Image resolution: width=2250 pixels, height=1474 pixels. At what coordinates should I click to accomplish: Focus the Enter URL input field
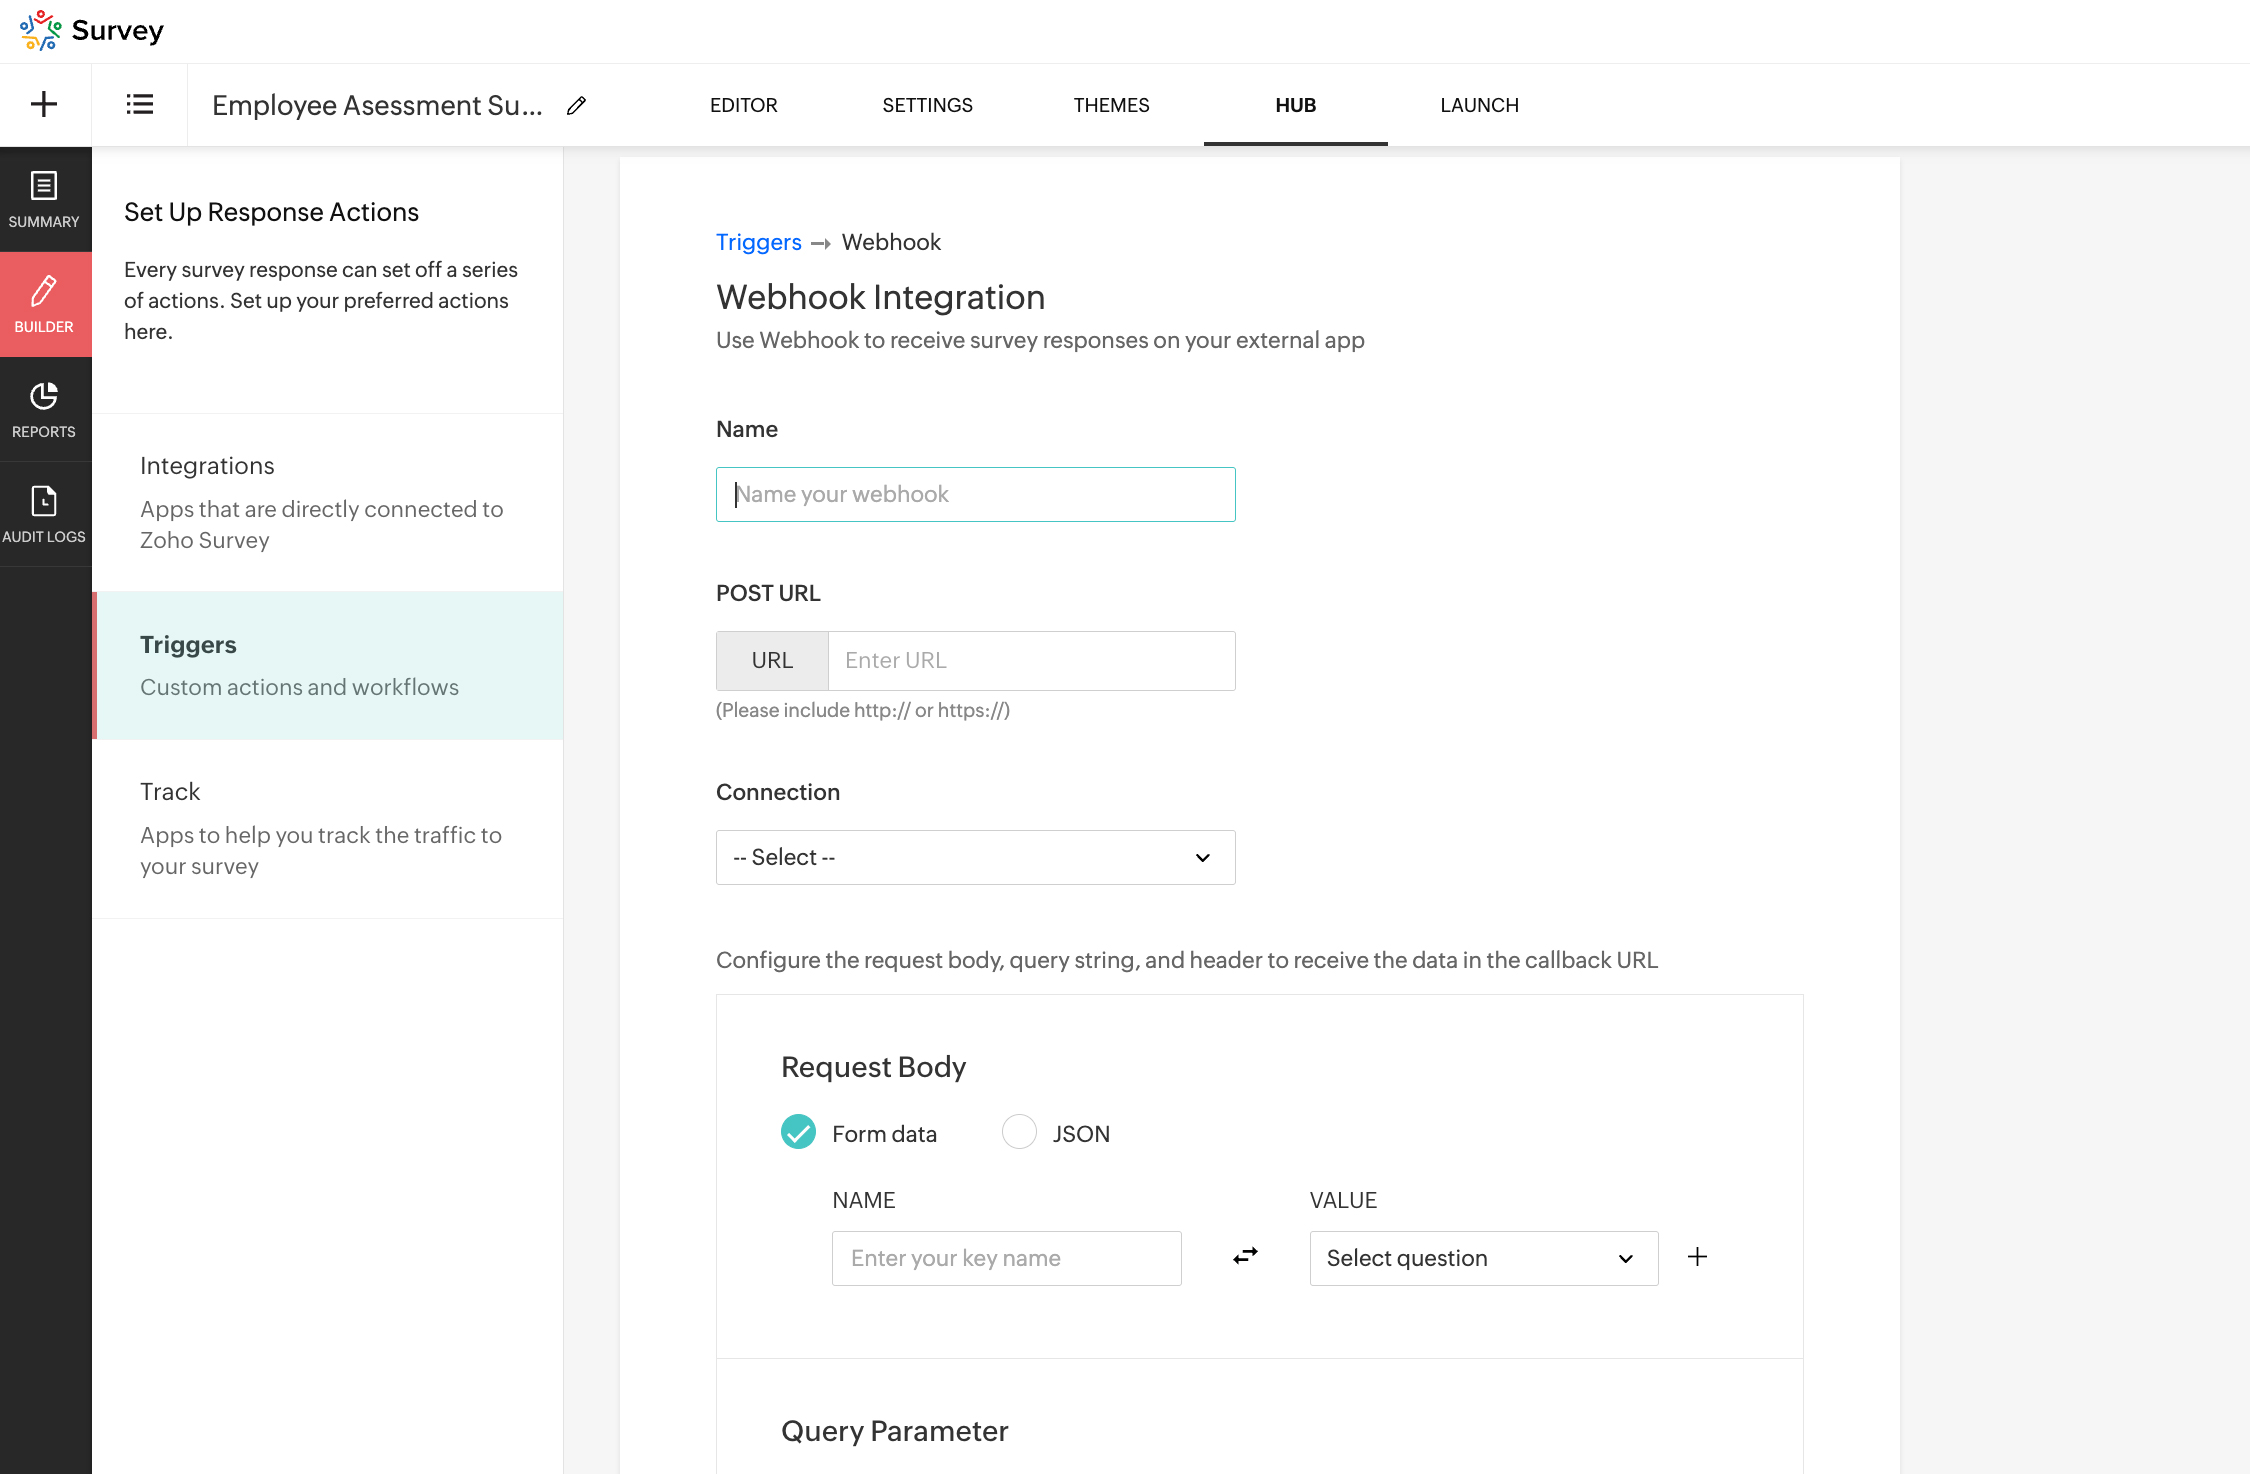click(1031, 660)
